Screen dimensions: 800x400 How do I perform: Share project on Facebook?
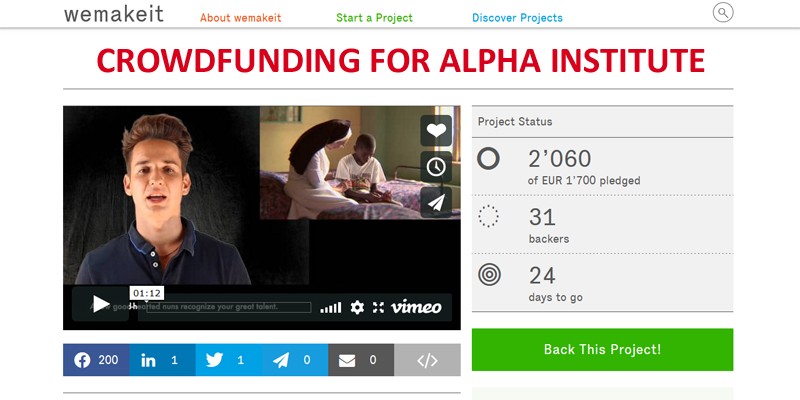96,360
